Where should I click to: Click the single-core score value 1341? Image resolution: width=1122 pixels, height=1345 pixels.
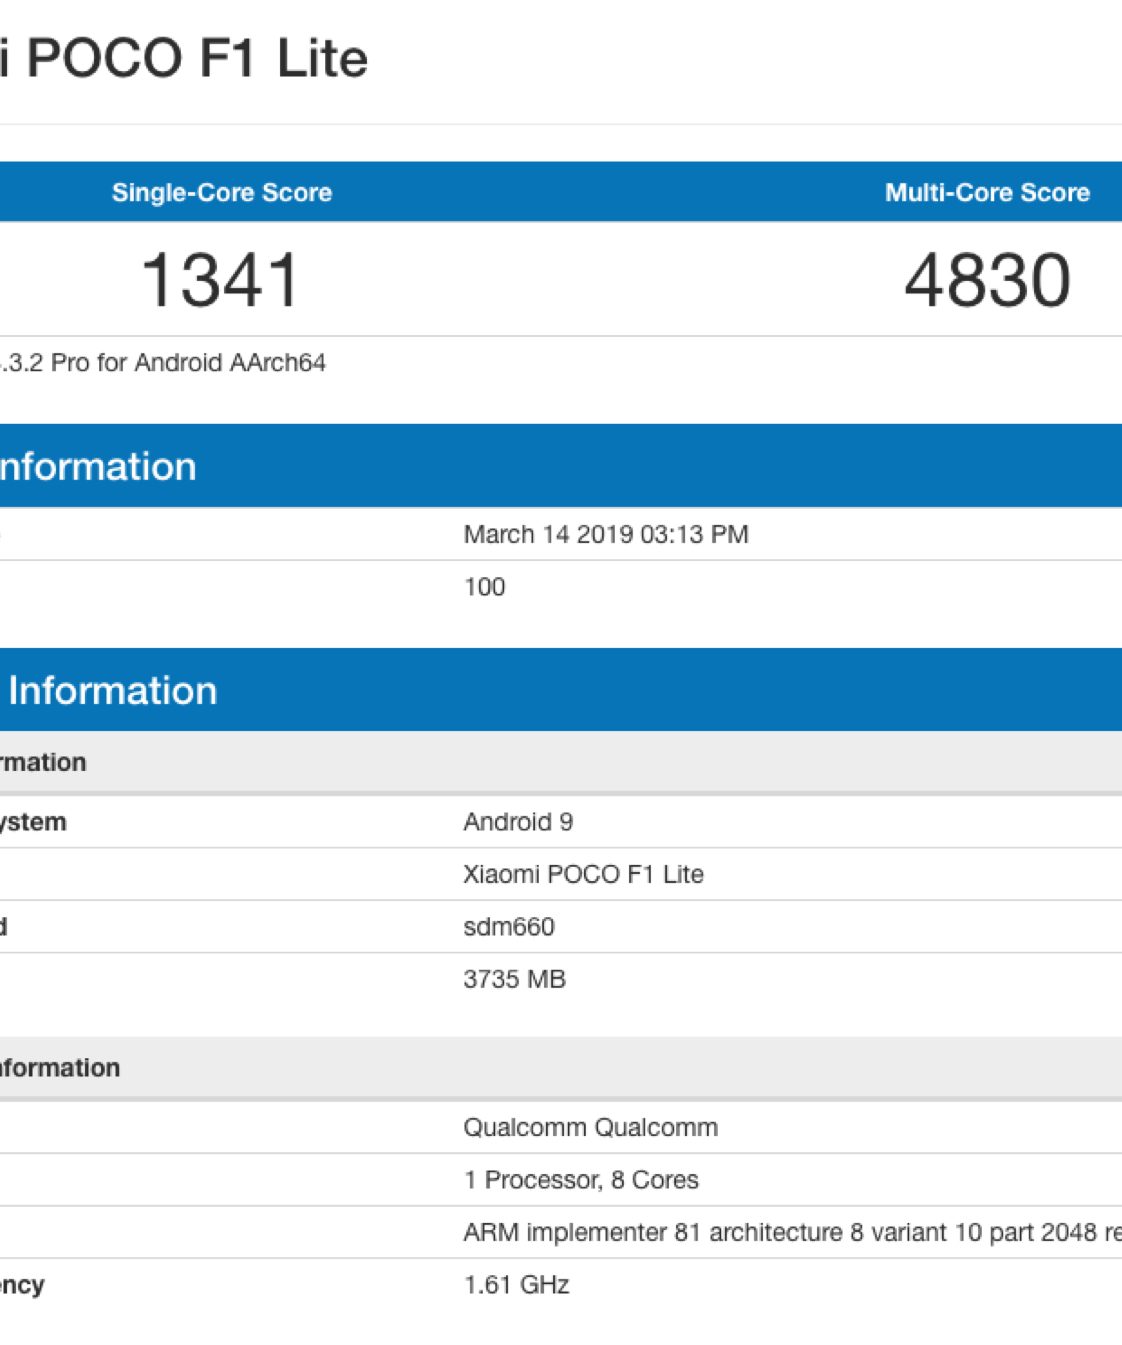pos(221,280)
